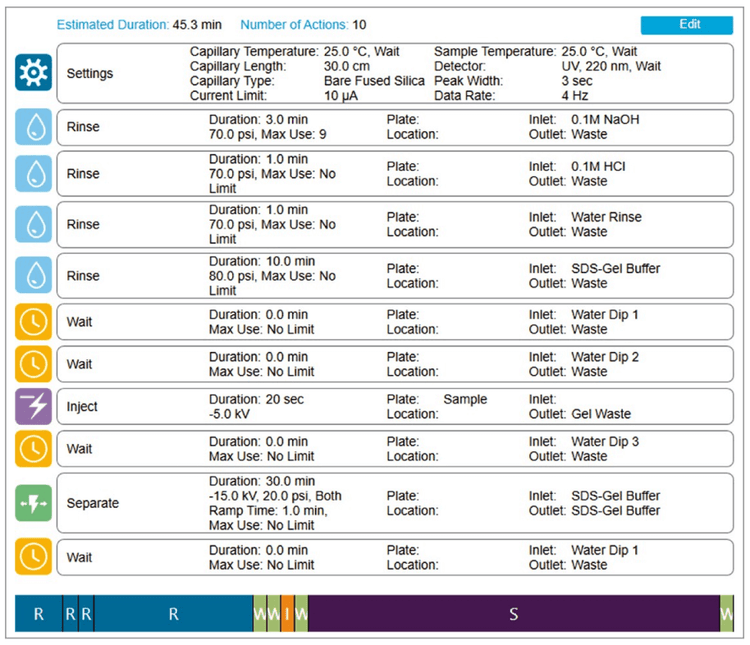Image resolution: width=750 pixels, height=645 pixels.
Task: Click the Bare Fused Silica capillary type
Action: click(374, 81)
